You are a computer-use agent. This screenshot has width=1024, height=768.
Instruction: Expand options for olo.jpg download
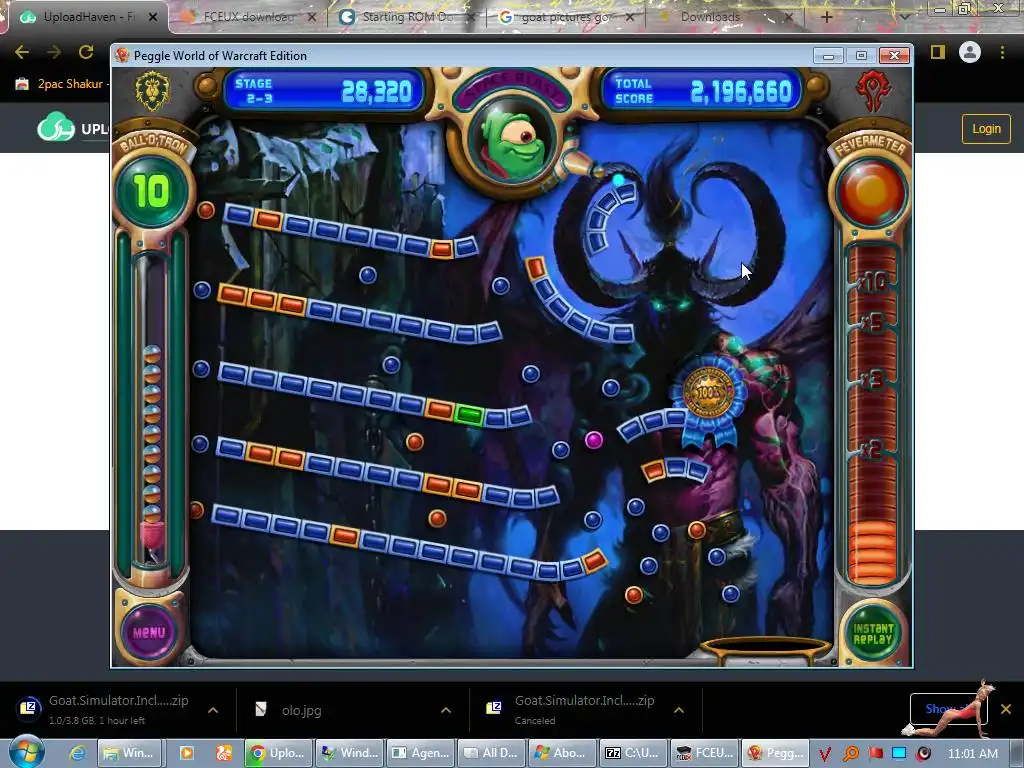pyautogui.click(x=445, y=710)
